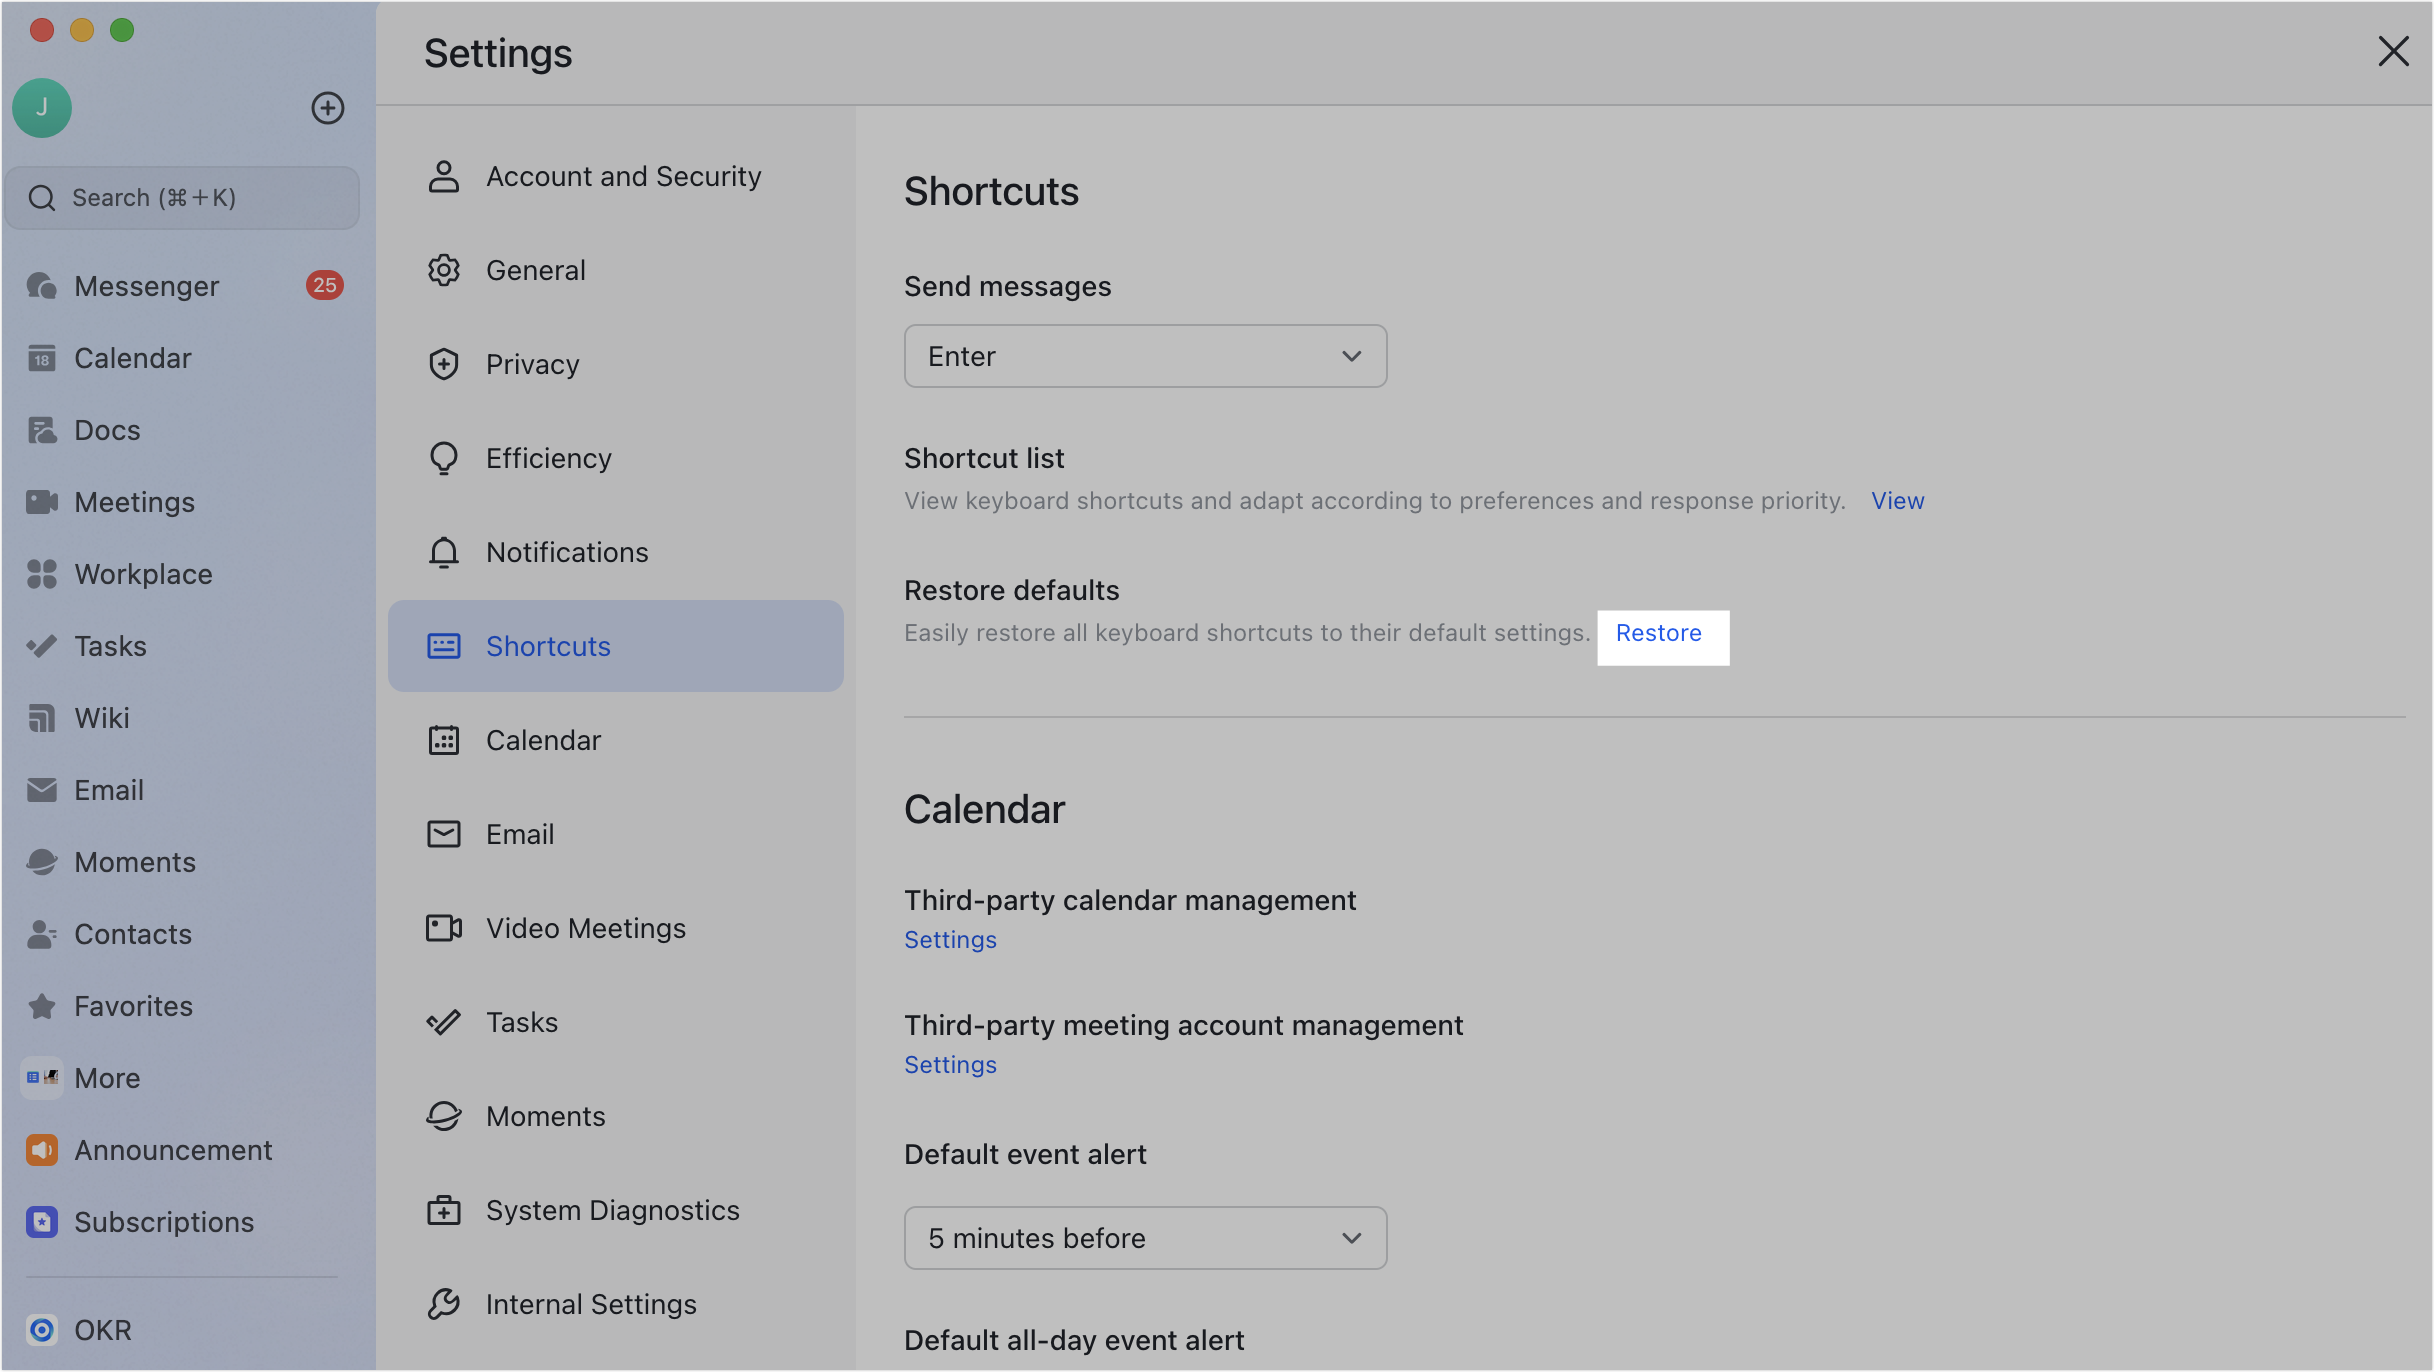Open Contacts from the sidebar

coord(133,933)
